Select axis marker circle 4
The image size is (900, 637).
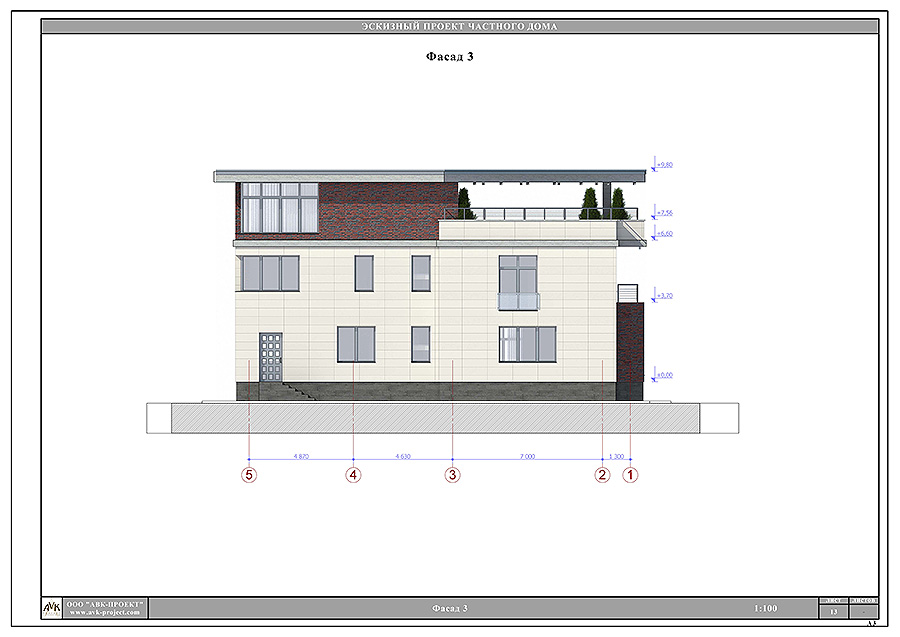tap(354, 475)
